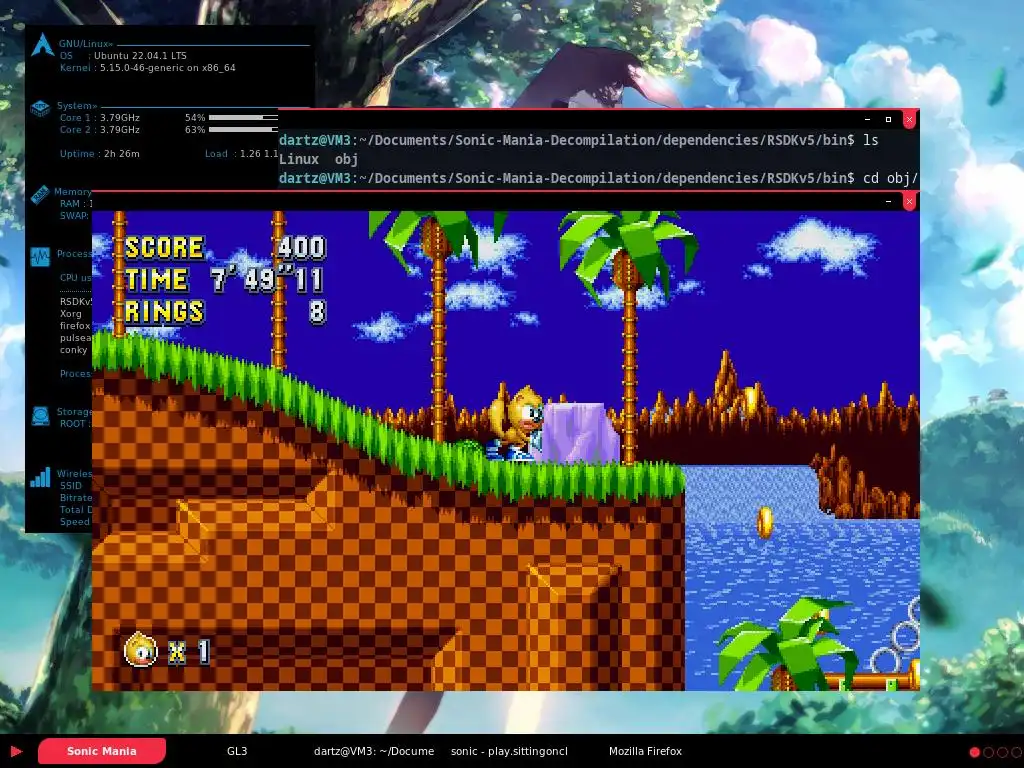Switch to Mozilla Firefox in the taskbar
The image size is (1024, 768).
645,751
